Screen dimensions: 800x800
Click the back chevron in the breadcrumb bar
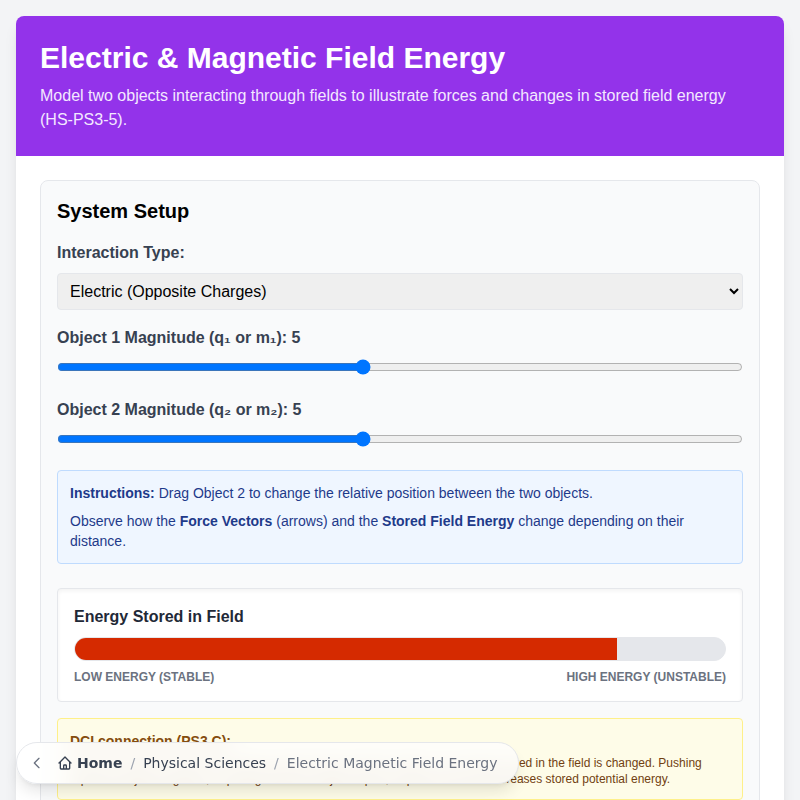(x=36, y=763)
